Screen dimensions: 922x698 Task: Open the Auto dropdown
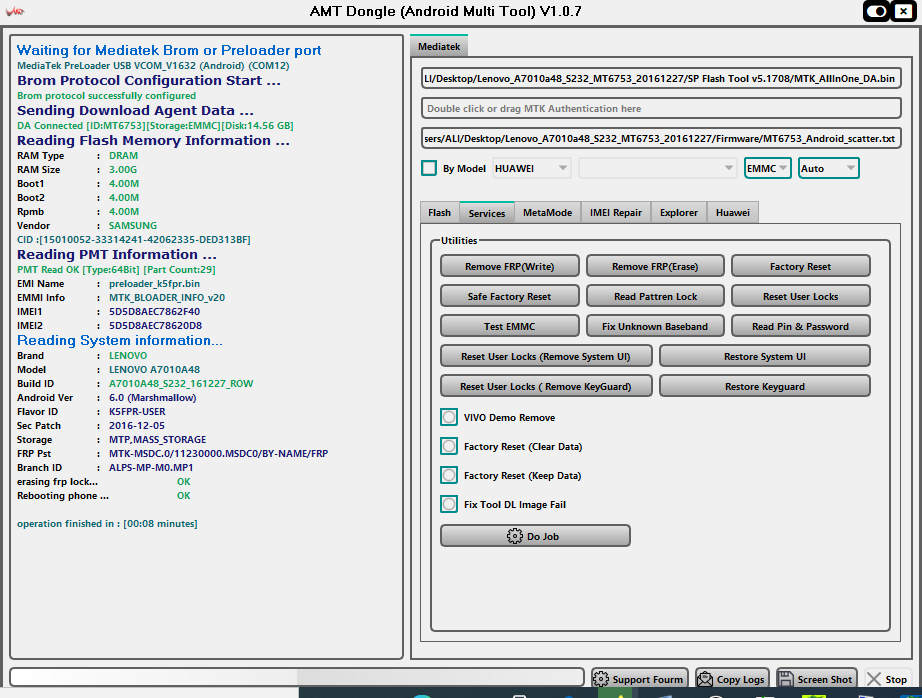click(828, 168)
